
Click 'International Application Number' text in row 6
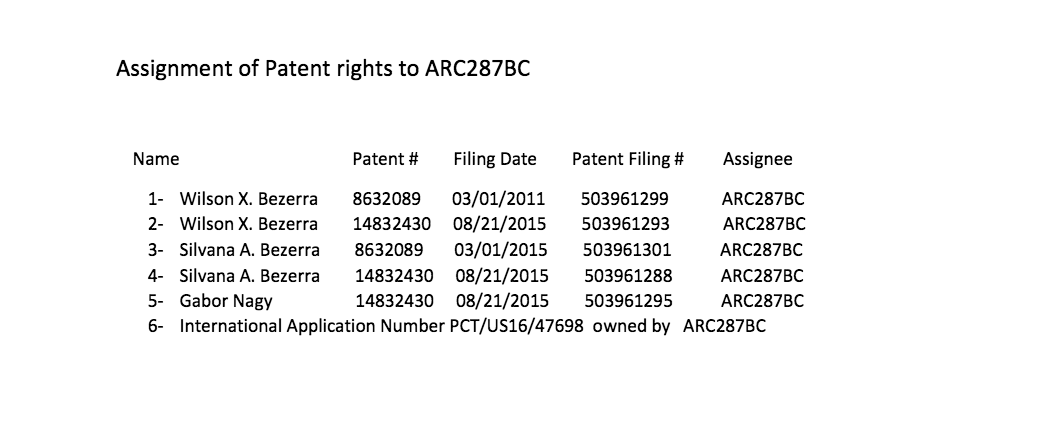coord(312,326)
